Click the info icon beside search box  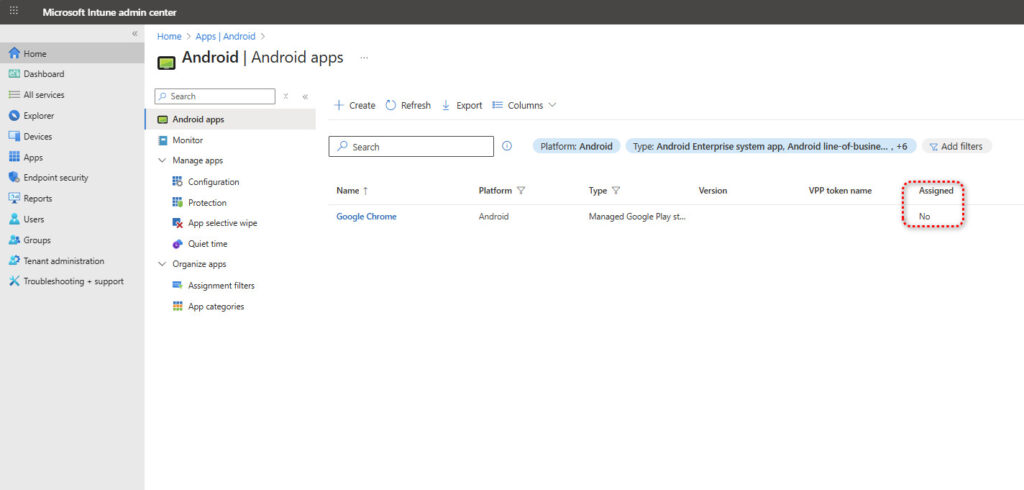[507, 146]
